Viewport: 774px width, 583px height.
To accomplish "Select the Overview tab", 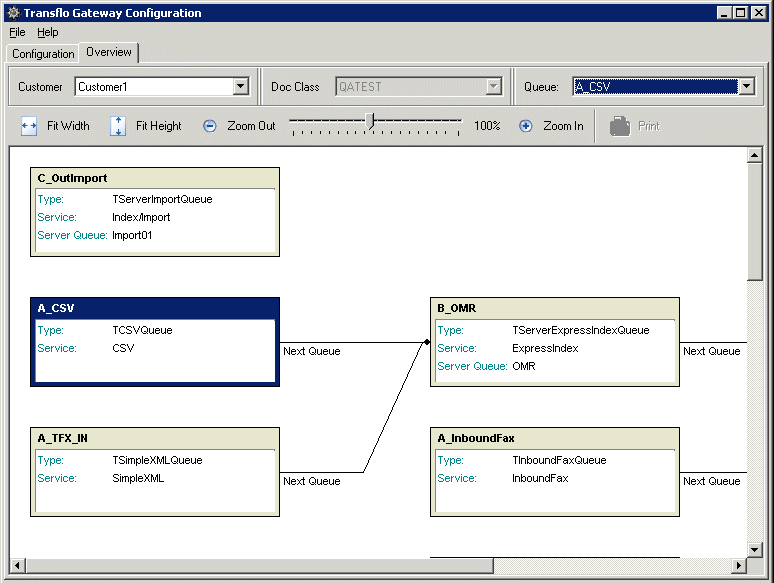I will (x=109, y=52).
